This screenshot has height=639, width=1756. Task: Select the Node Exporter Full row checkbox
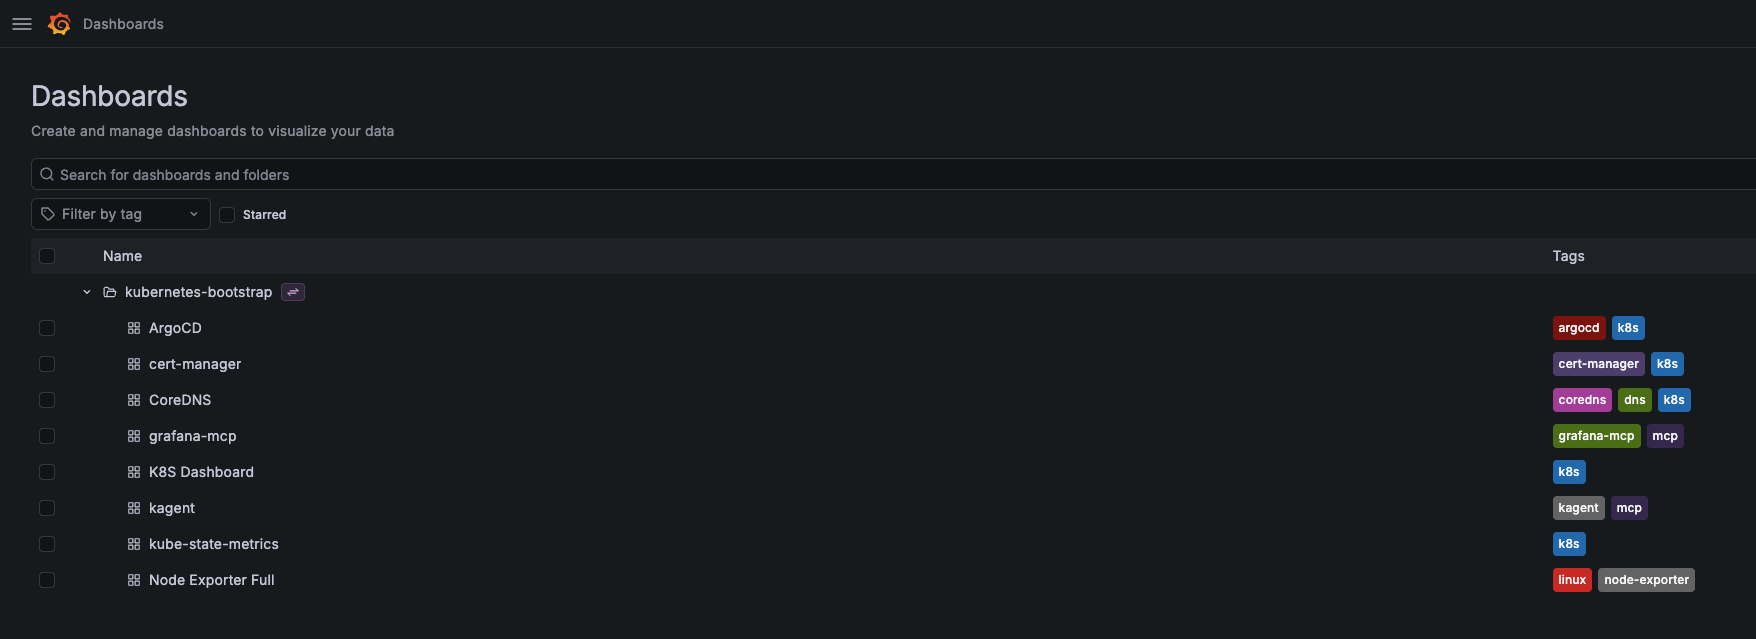(47, 580)
